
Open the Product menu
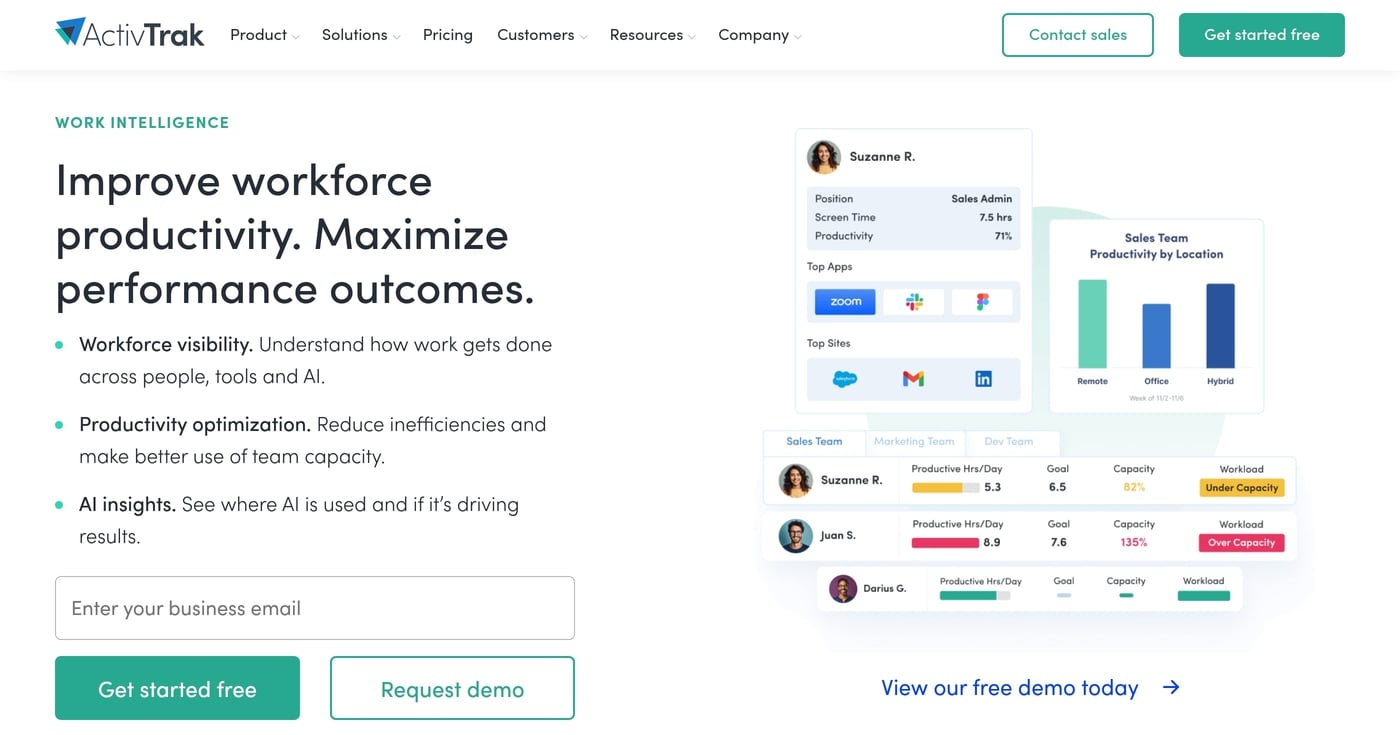(x=258, y=35)
